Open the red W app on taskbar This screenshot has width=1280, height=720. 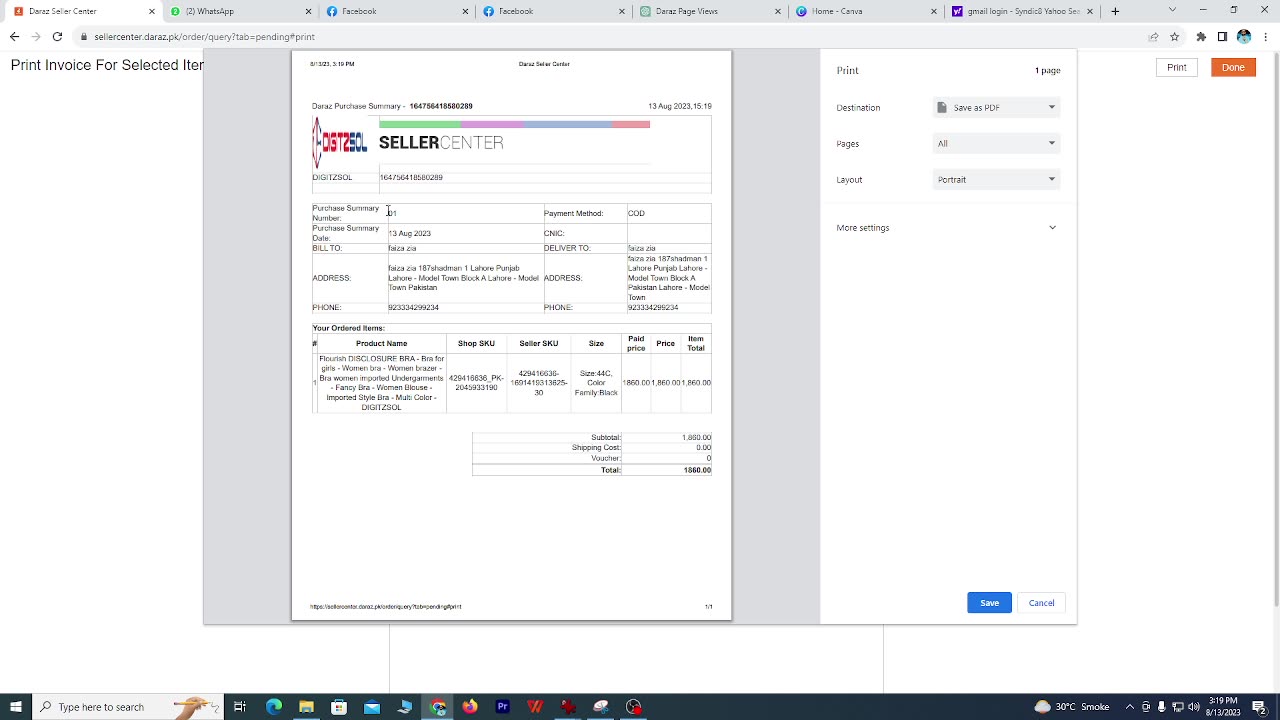pyautogui.click(x=535, y=707)
